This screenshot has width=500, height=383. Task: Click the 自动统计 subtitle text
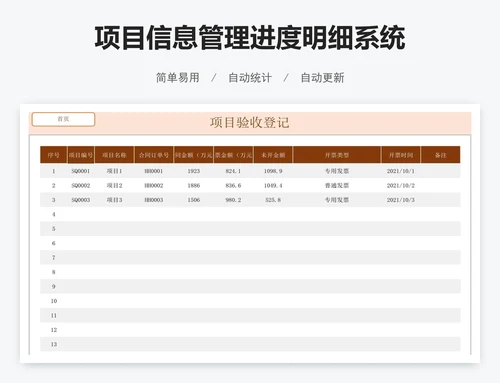tap(250, 78)
